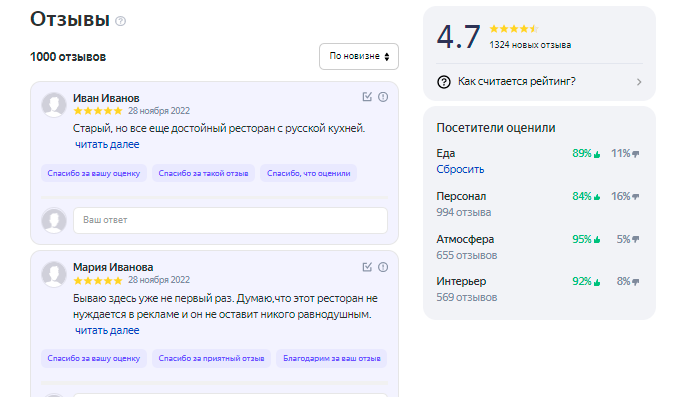Open the По новизне sort dropdown
684x397 pixels.
359,56
